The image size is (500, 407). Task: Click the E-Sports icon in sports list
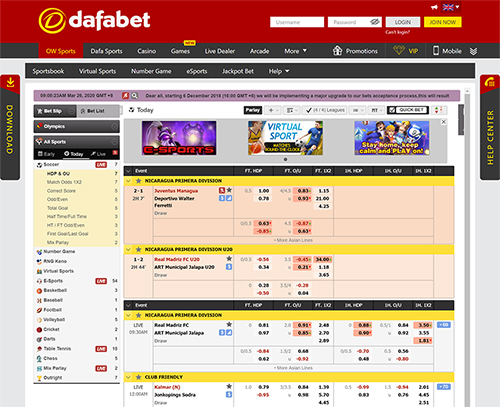[39, 281]
